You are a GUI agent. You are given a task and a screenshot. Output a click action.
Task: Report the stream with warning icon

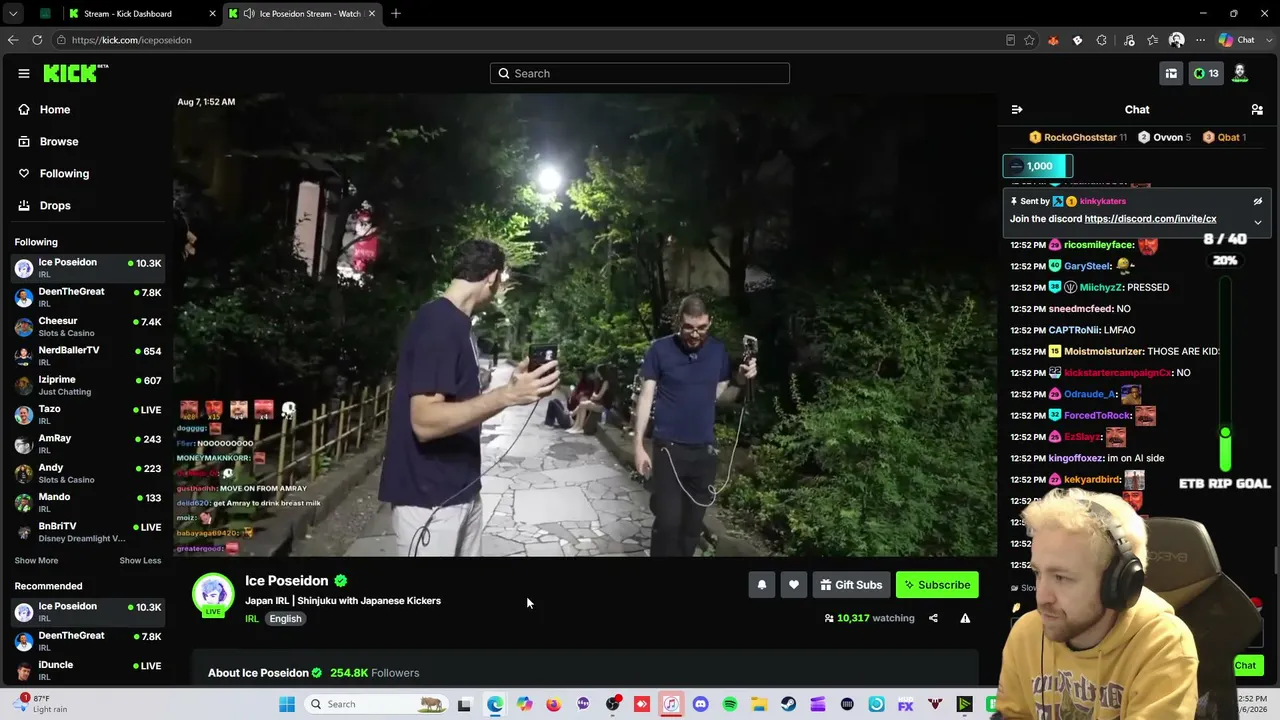coord(965,618)
